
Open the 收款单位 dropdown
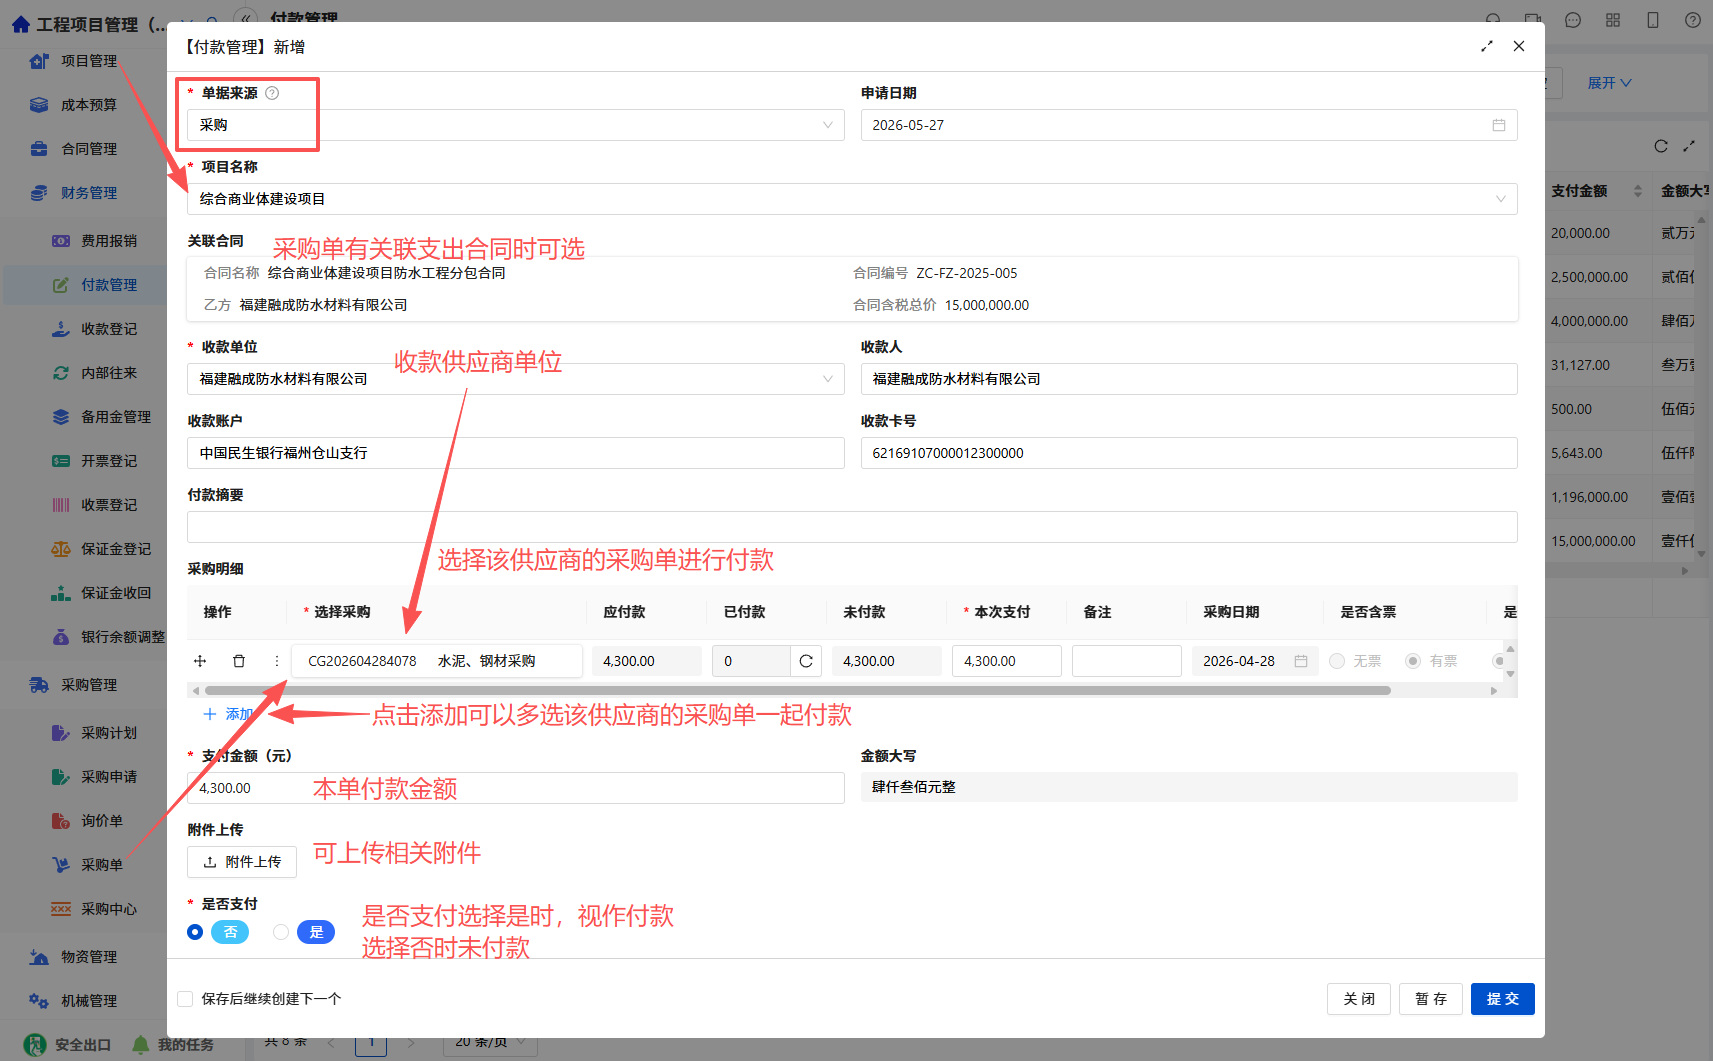(516, 379)
